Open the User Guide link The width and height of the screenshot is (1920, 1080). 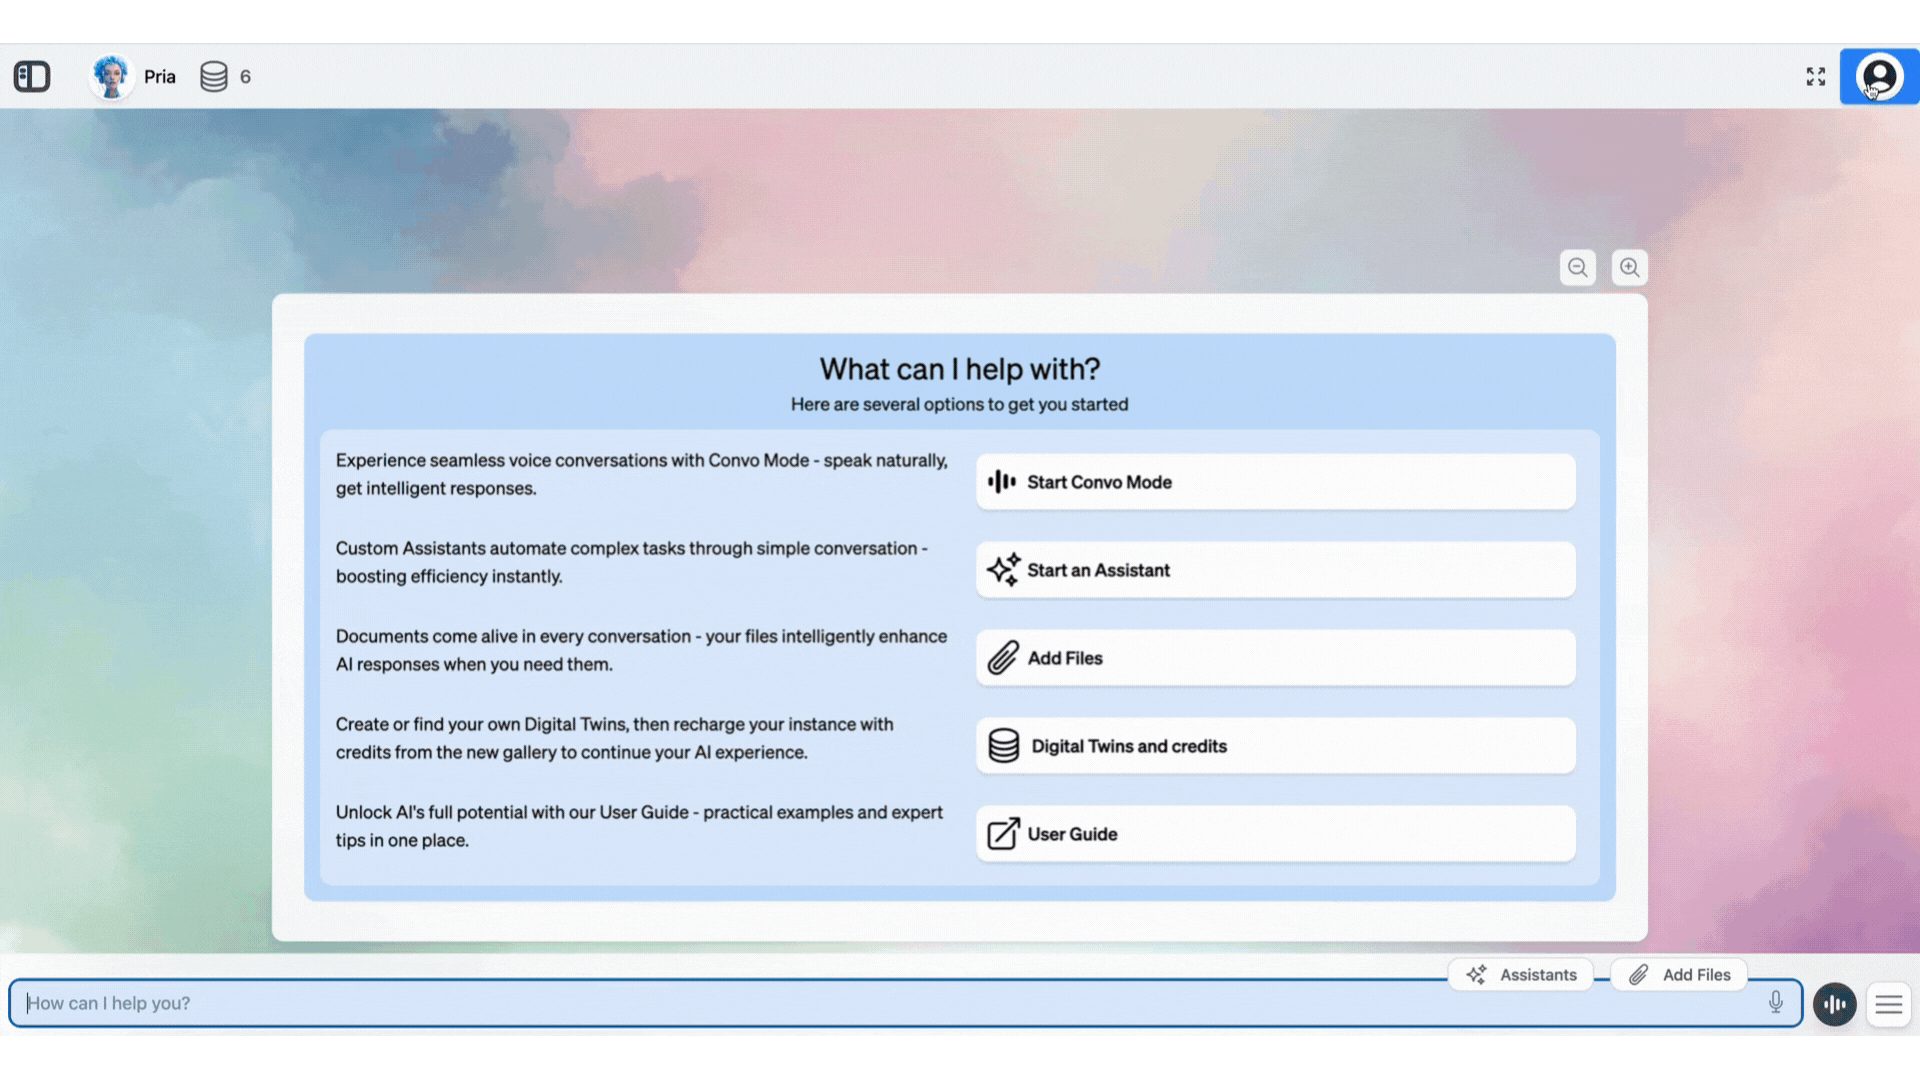[x=1275, y=834]
